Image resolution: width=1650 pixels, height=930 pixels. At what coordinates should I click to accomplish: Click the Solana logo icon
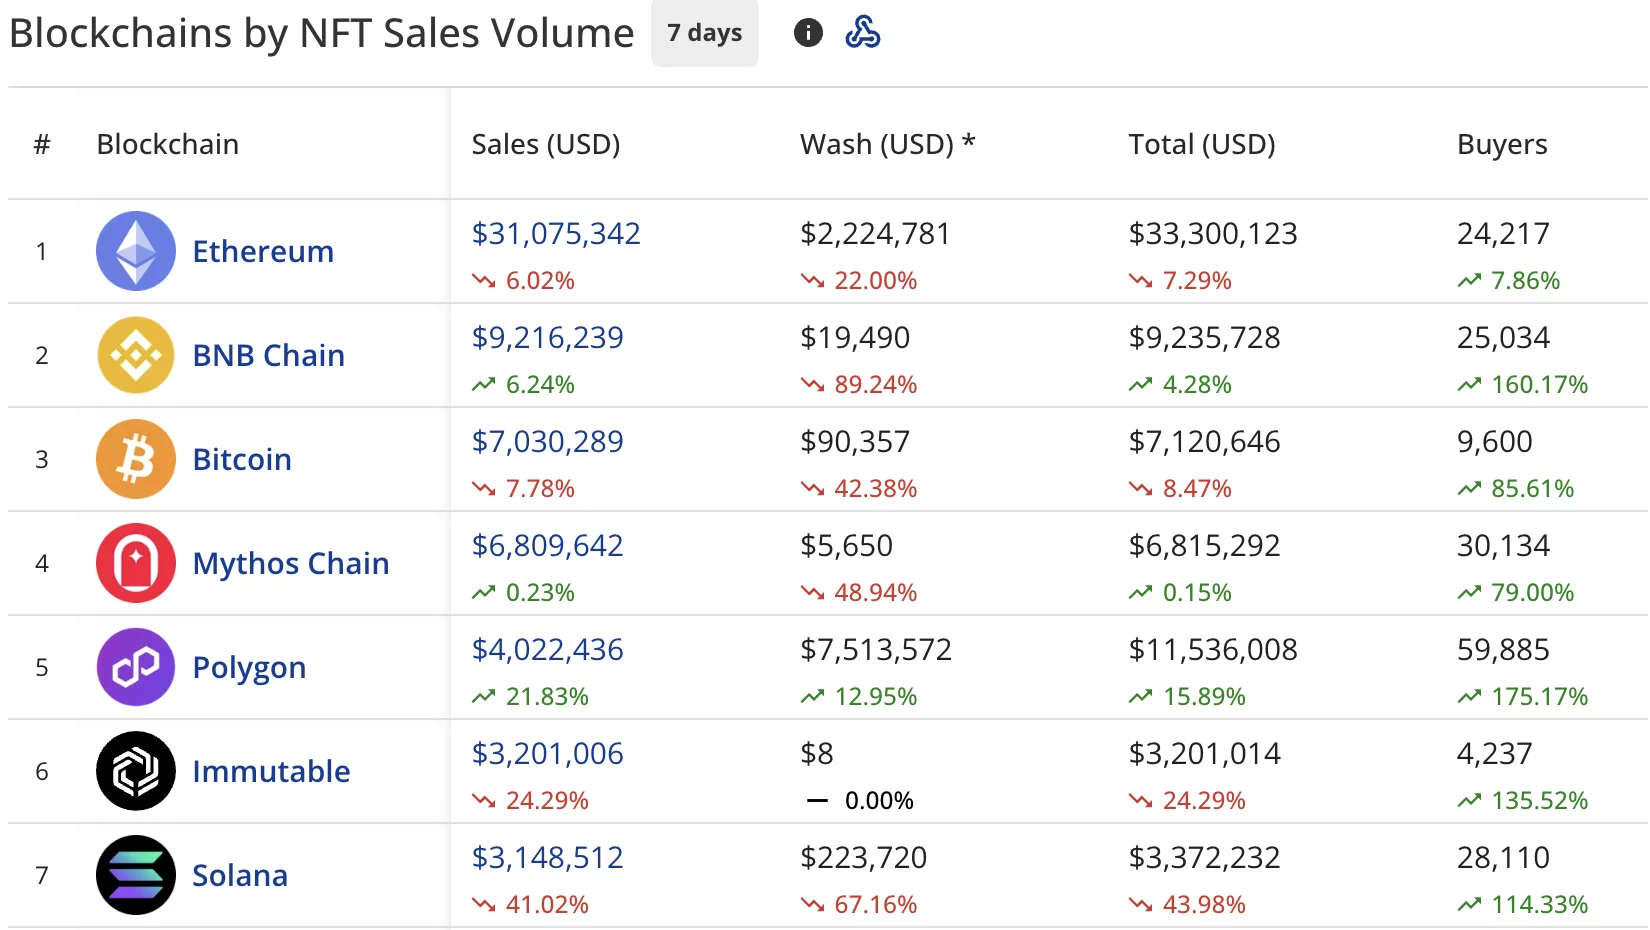coord(135,875)
